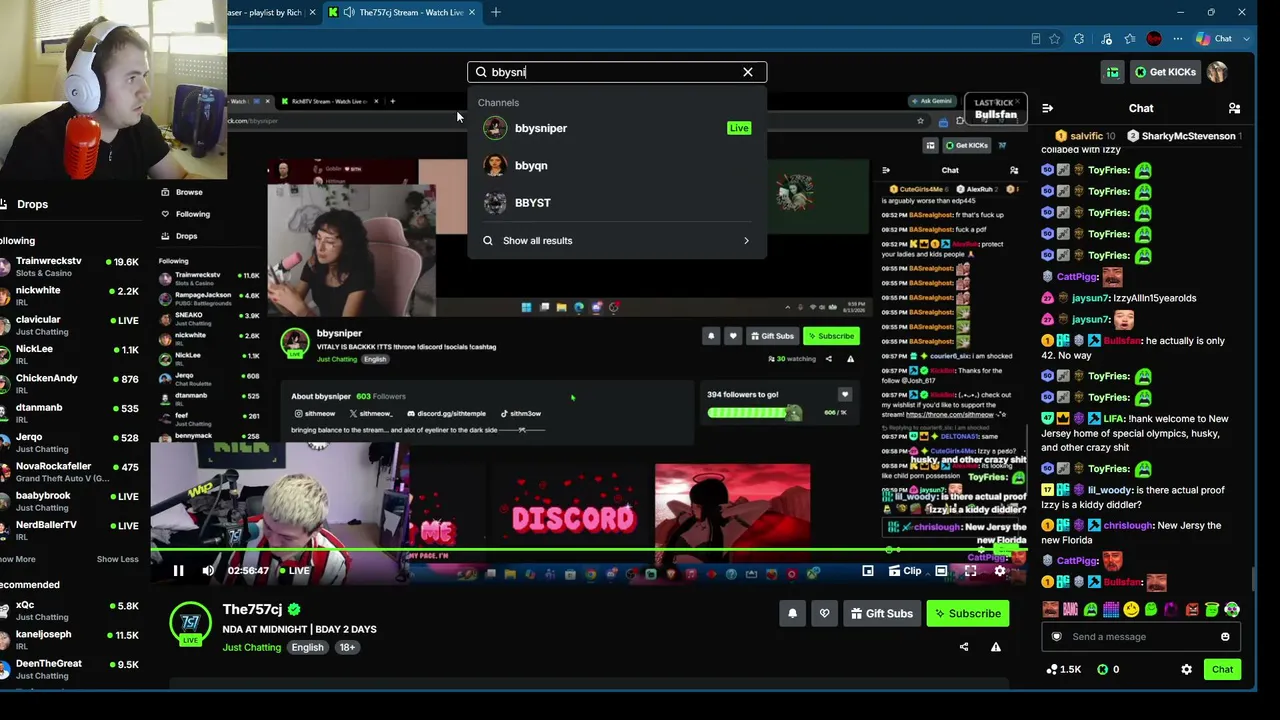Select the bbysniper channel result

617,128
